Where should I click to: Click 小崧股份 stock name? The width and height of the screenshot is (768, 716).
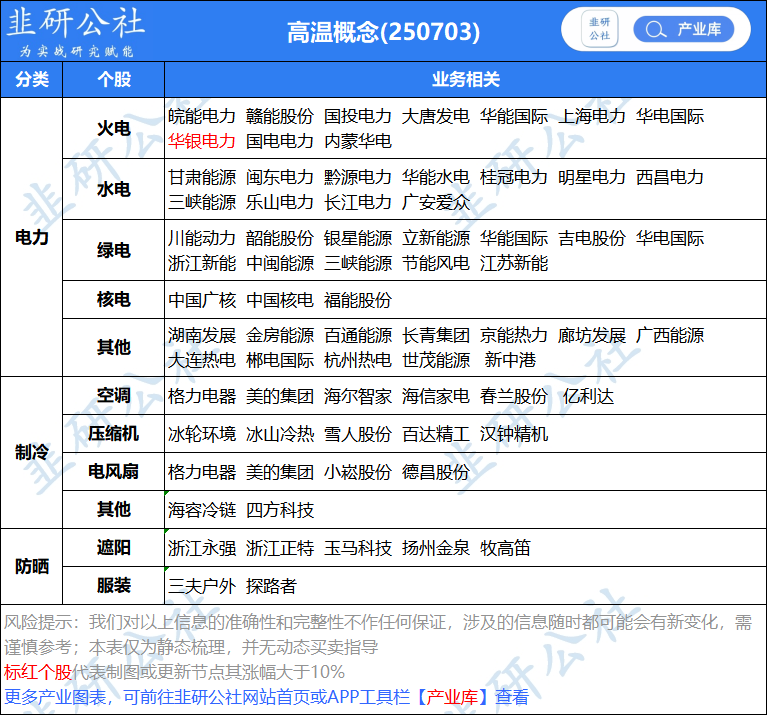pyautogui.click(x=358, y=472)
